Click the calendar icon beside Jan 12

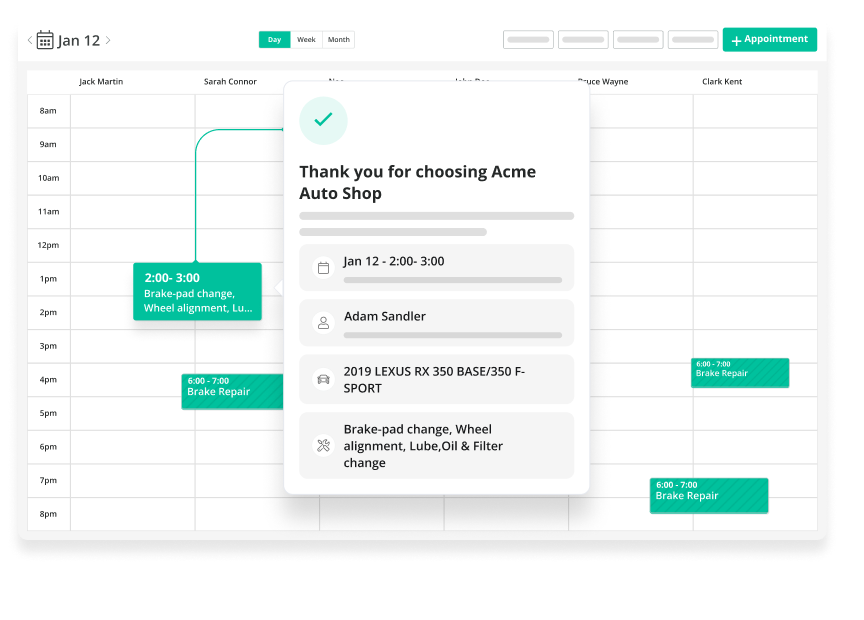tap(45, 40)
